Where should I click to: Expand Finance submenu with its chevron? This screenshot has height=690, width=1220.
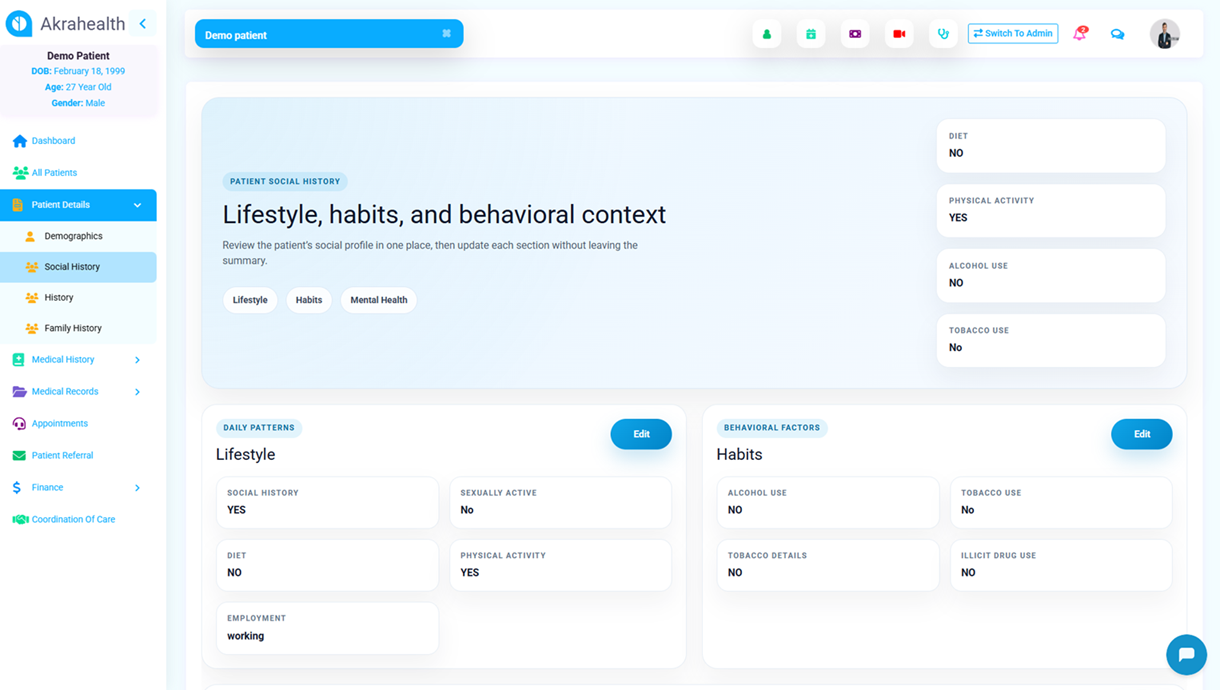click(138, 488)
